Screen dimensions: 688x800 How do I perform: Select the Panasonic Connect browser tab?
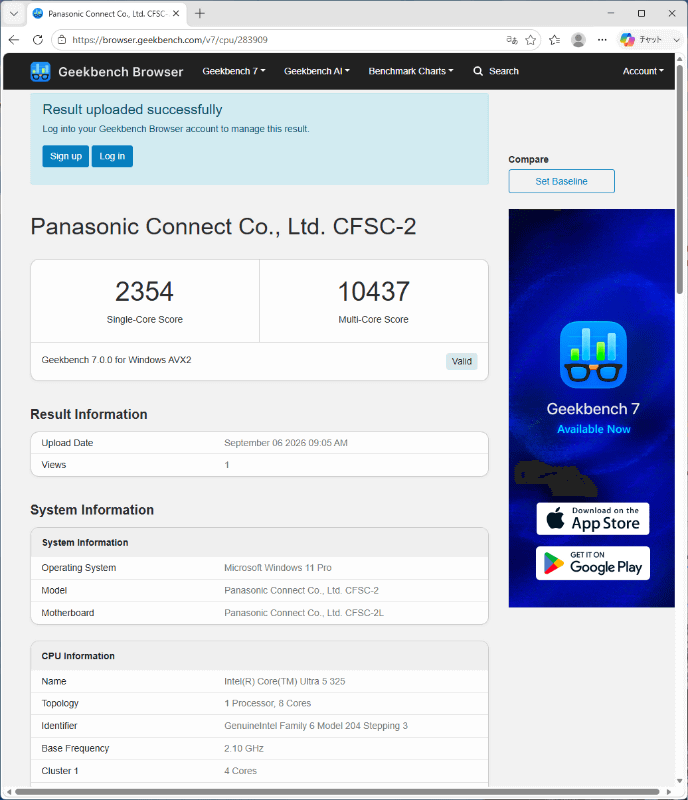(x=106, y=14)
